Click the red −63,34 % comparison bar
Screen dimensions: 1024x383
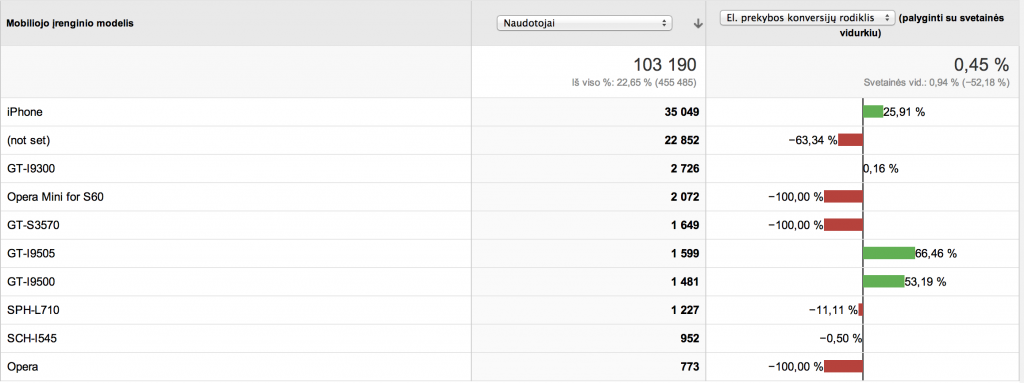click(850, 140)
